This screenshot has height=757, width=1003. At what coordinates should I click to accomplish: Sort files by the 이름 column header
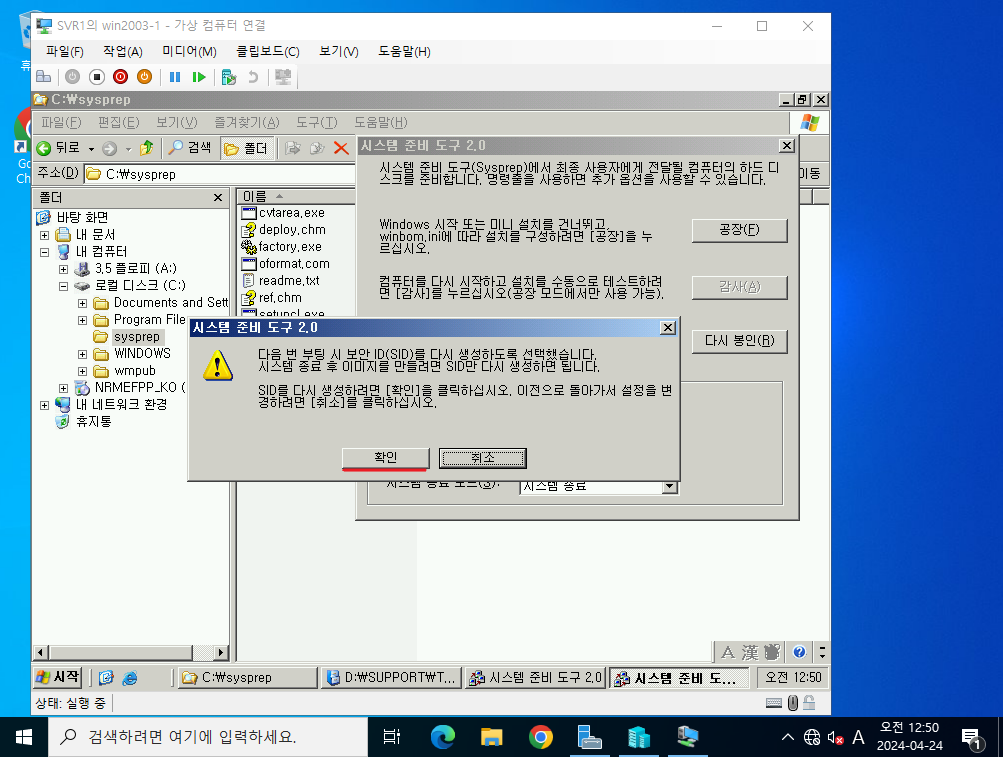pos(296,196)
